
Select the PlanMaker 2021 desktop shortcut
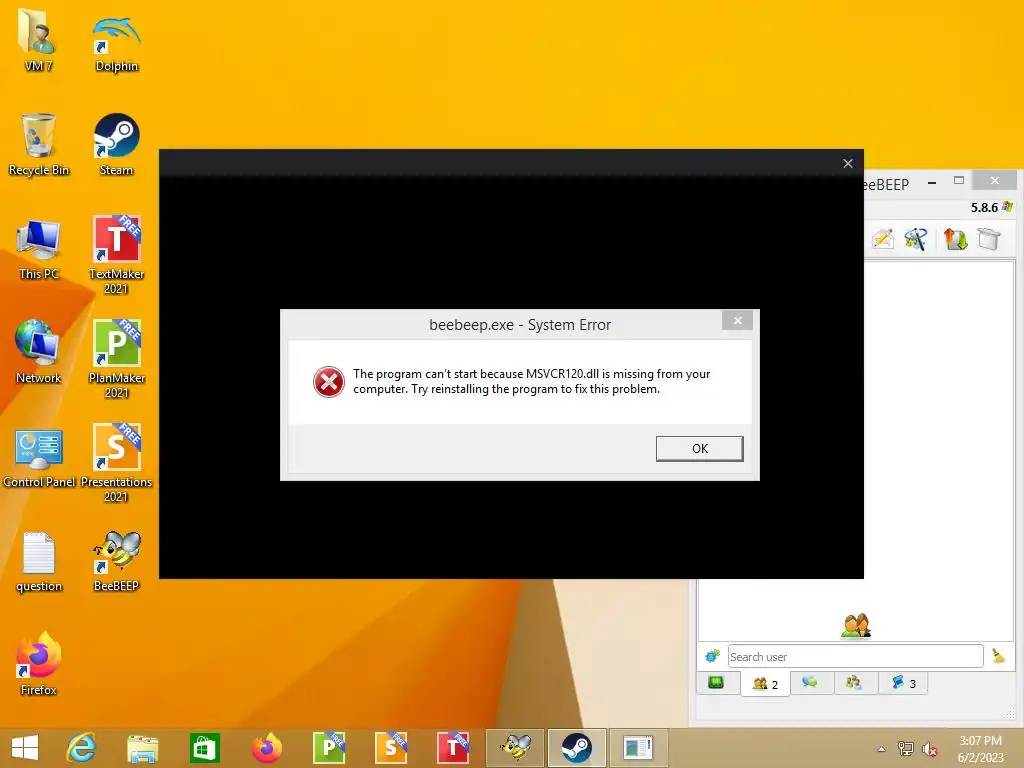[x=116, y=359]
